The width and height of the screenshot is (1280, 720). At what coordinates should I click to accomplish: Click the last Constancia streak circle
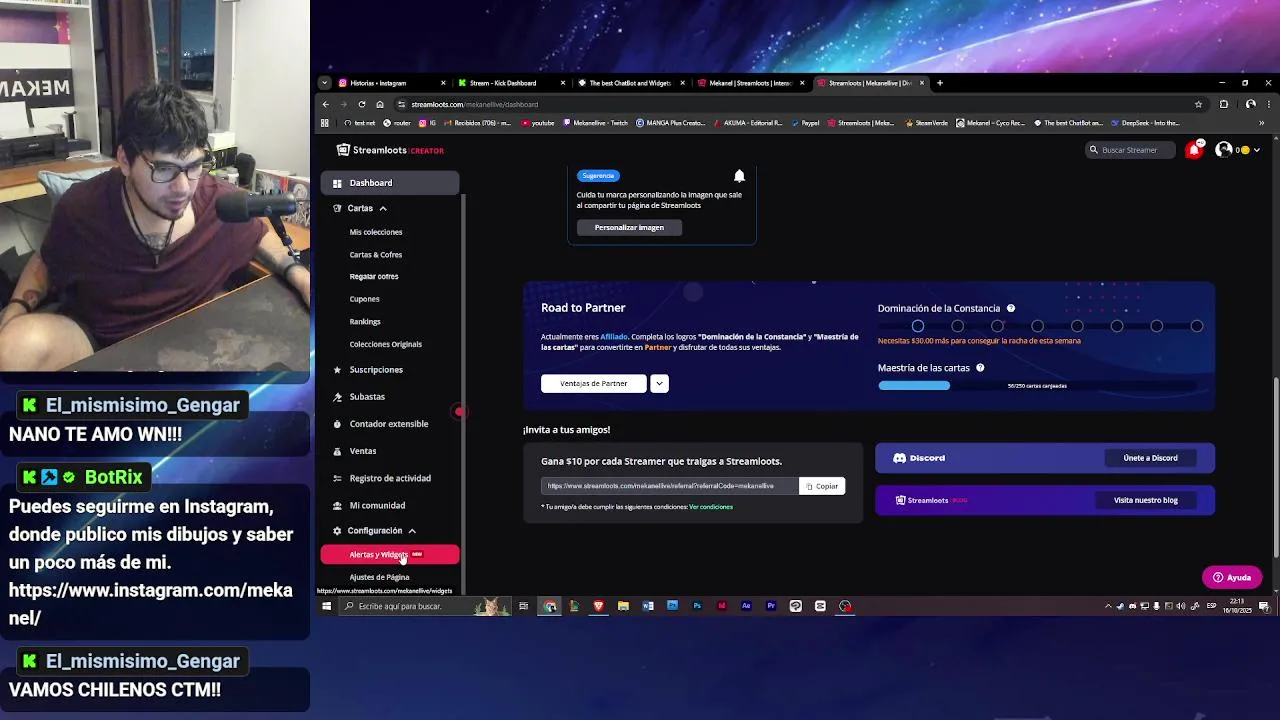tap(1196, 326)
